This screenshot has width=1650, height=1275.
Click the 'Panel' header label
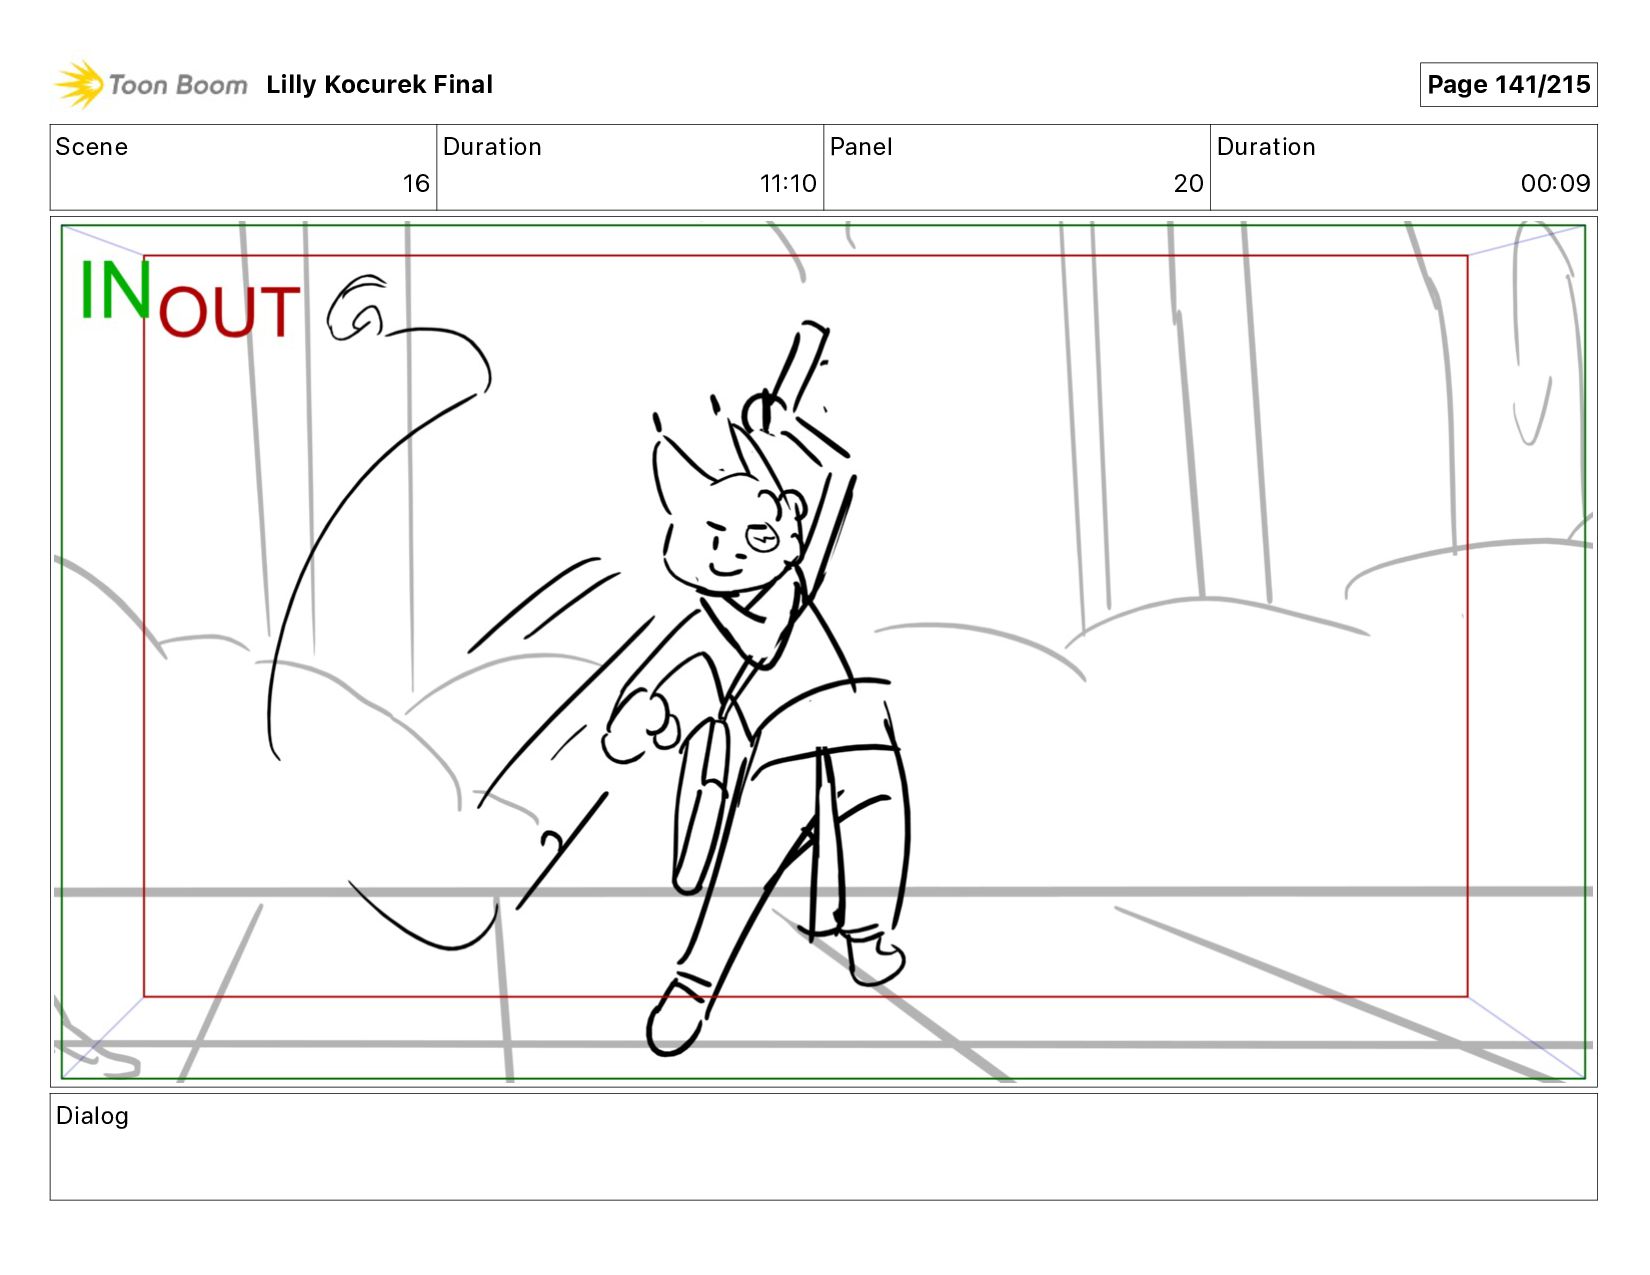(861, 147)
